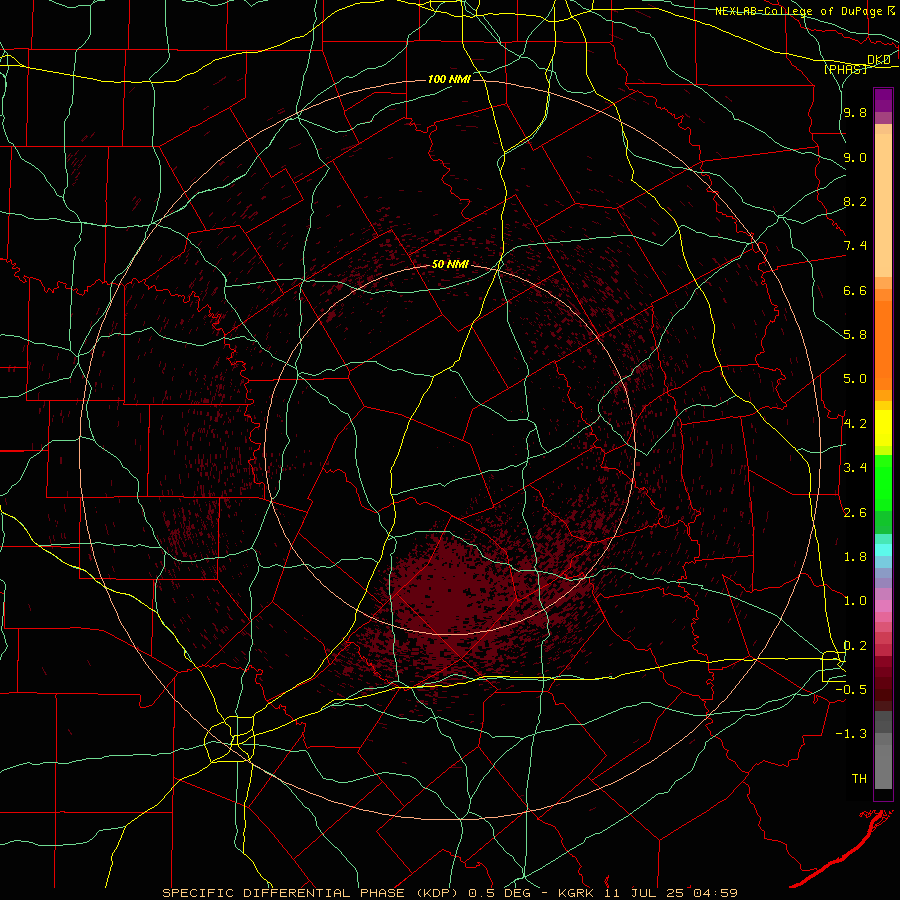Image resolution: width=900 pixels, height=900 pixels.
Task: Pick the purple band atop the color scale
Action: pyautogui.click(x=883, y=101)
